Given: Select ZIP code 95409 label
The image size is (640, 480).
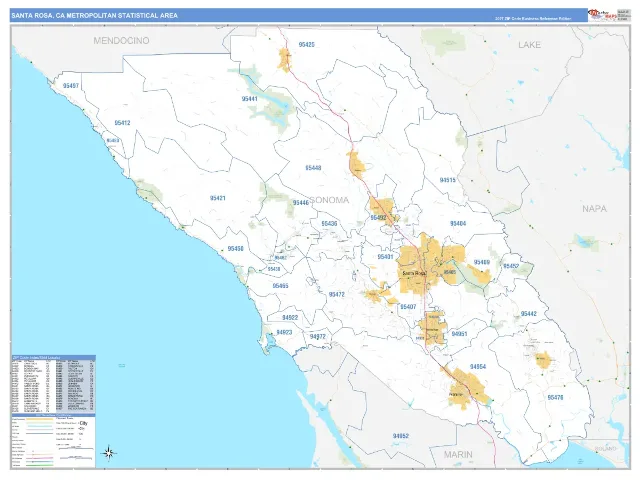Looking at the screenshot, I should point(482,262).
